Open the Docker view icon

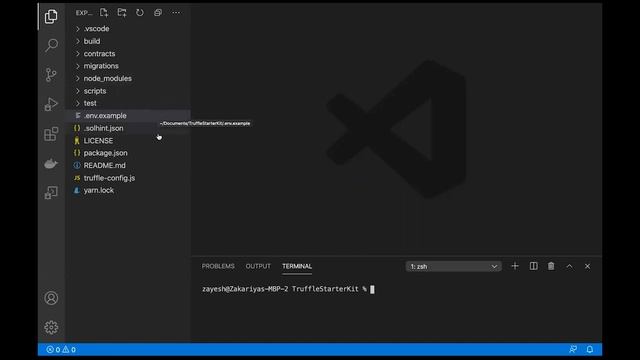tap(51, 164)
